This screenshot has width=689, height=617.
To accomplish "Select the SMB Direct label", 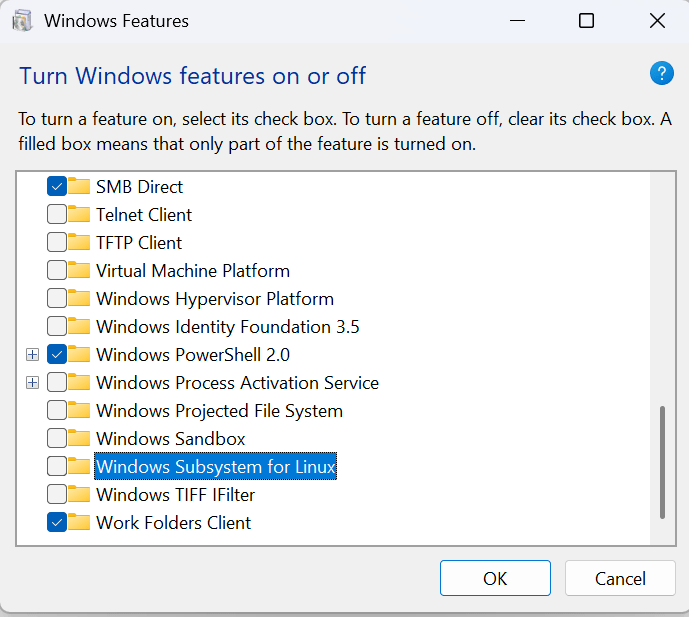I will pyautogui.click(x=139, y=187).
